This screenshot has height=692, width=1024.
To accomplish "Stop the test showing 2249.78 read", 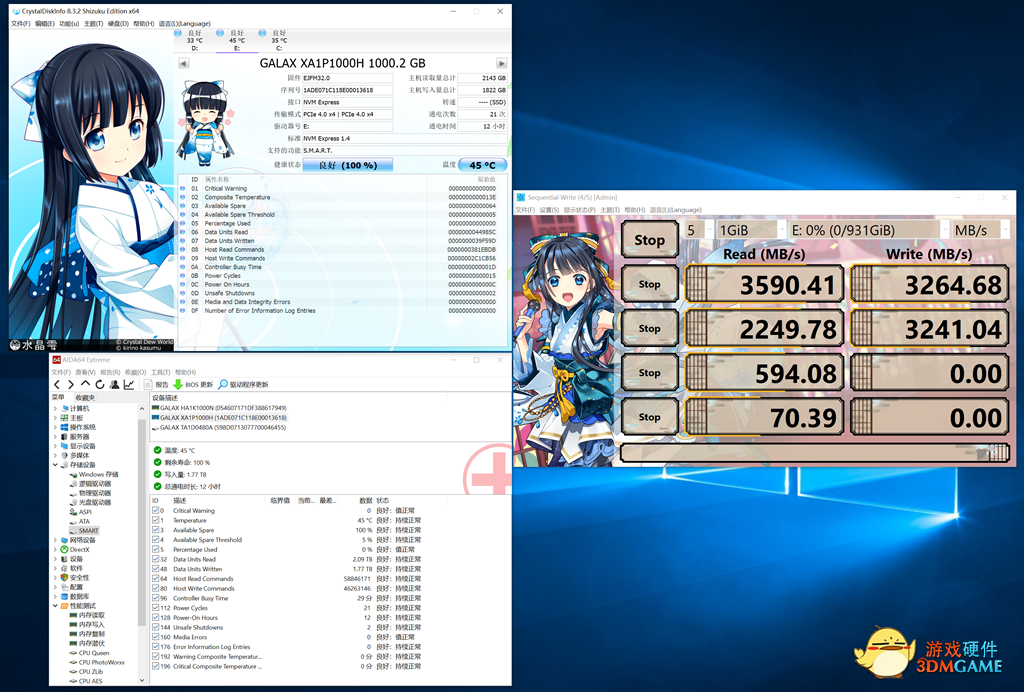I will (650, 328).
